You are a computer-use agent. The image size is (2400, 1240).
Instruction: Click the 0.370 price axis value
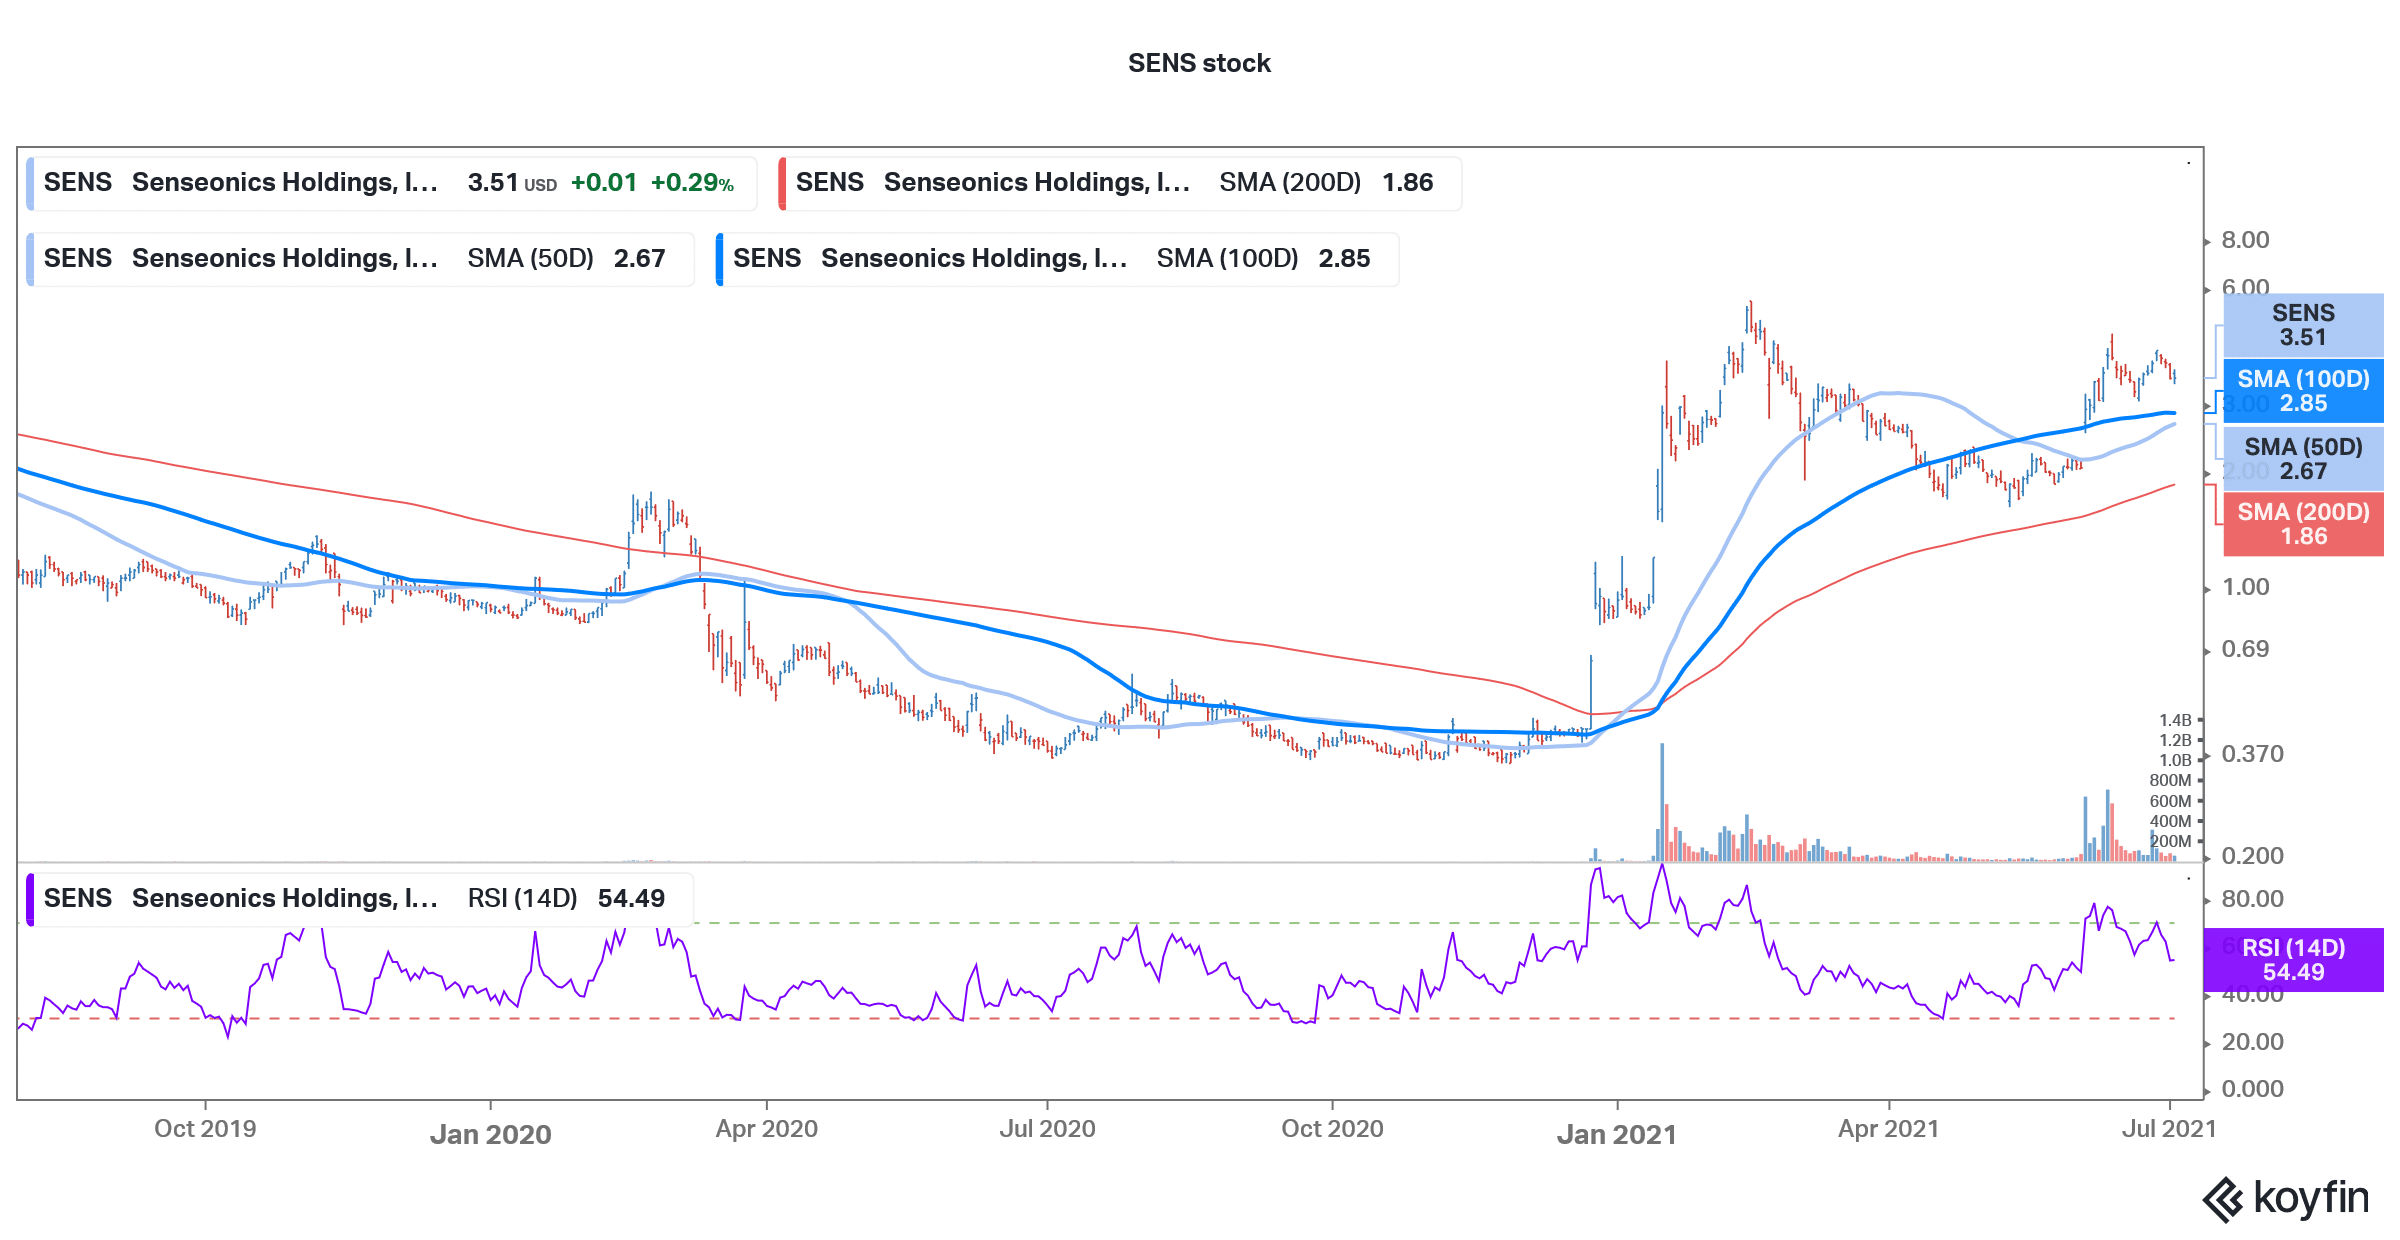(x=2252, y=754)
